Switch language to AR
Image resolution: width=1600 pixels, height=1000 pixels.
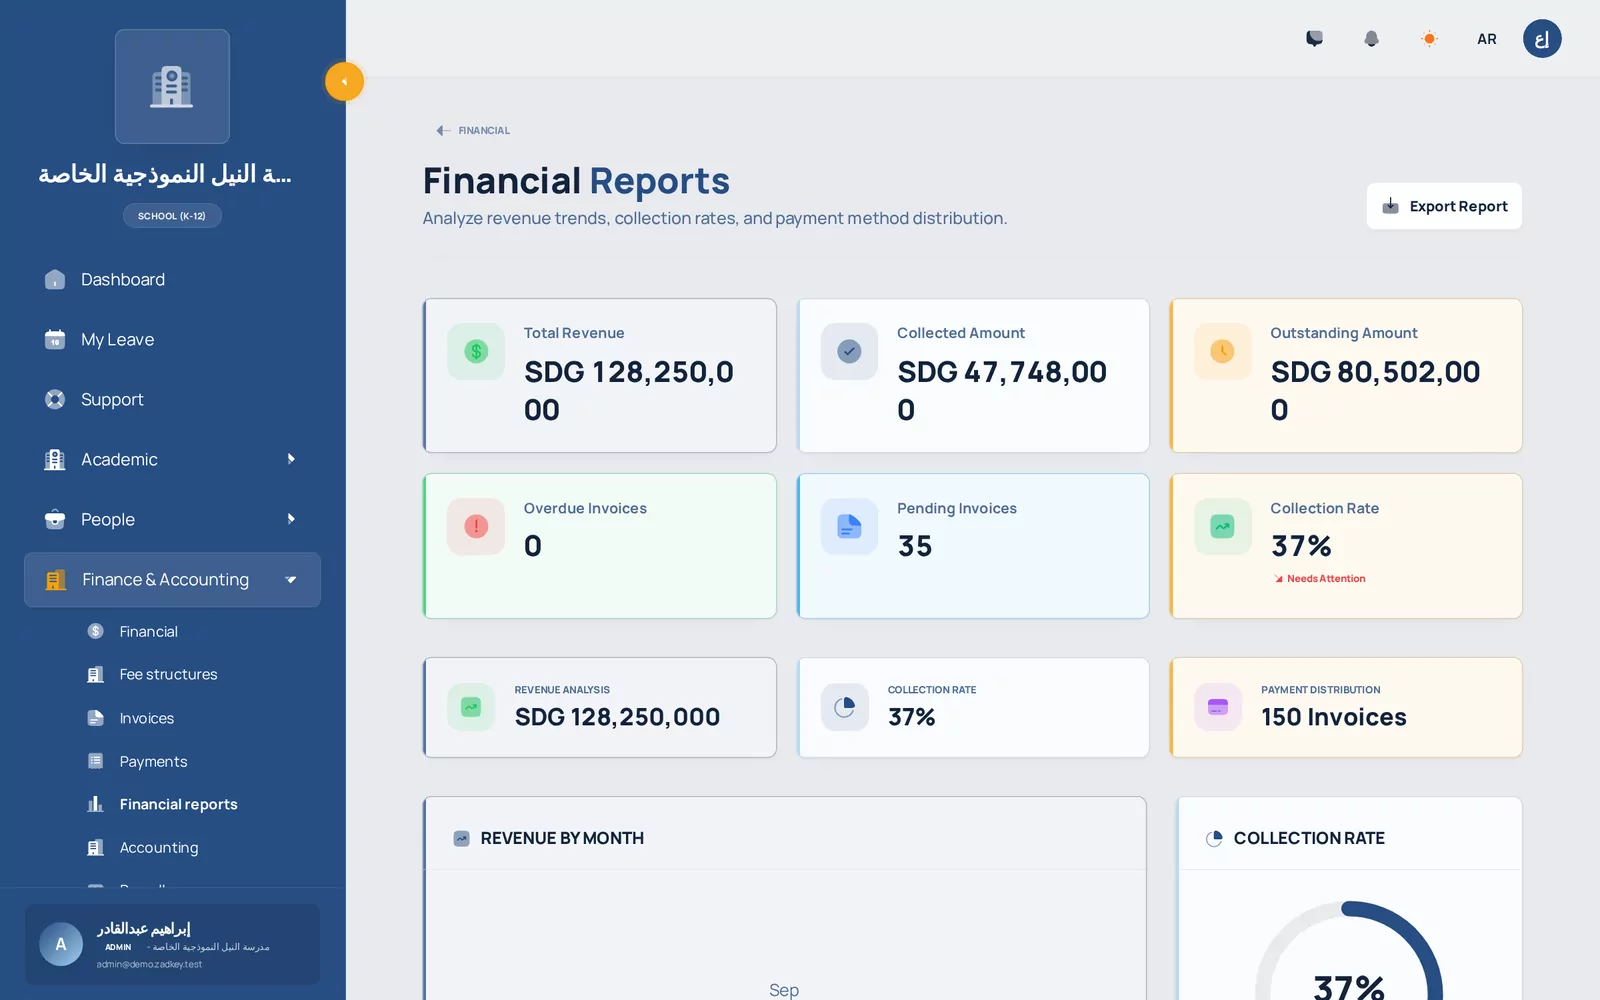point(1487,39)
